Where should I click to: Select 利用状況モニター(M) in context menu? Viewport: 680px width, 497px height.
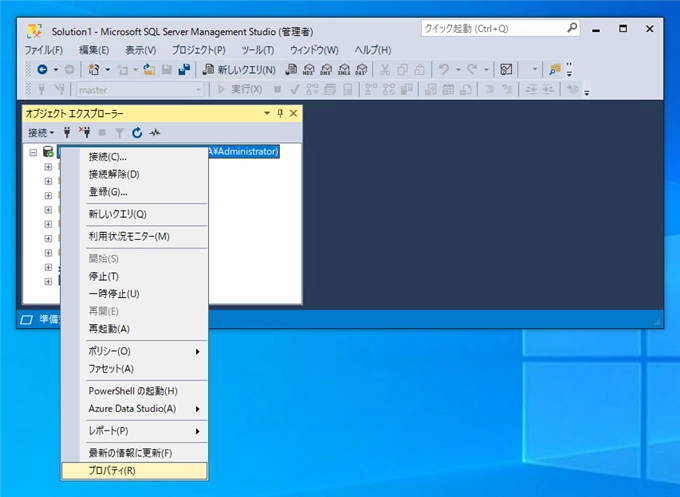pyautogui.click(x=134, y=237)
